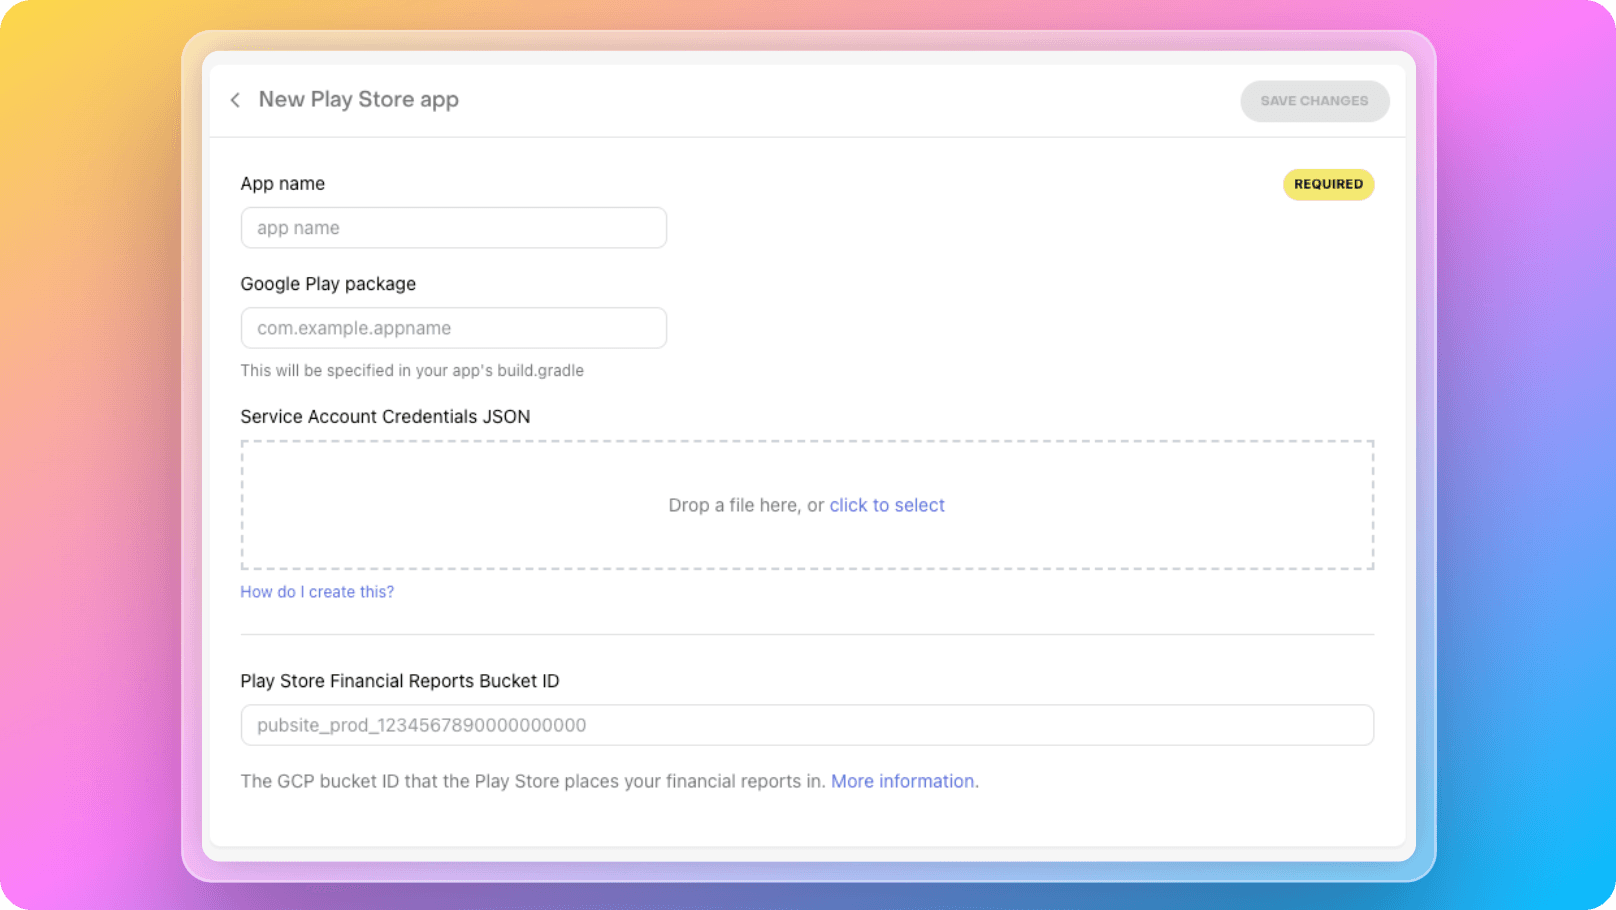Viewport: 1616px width, 910px height.
Task: Go back using the left chevron arrow
Action: pos(235,100)
